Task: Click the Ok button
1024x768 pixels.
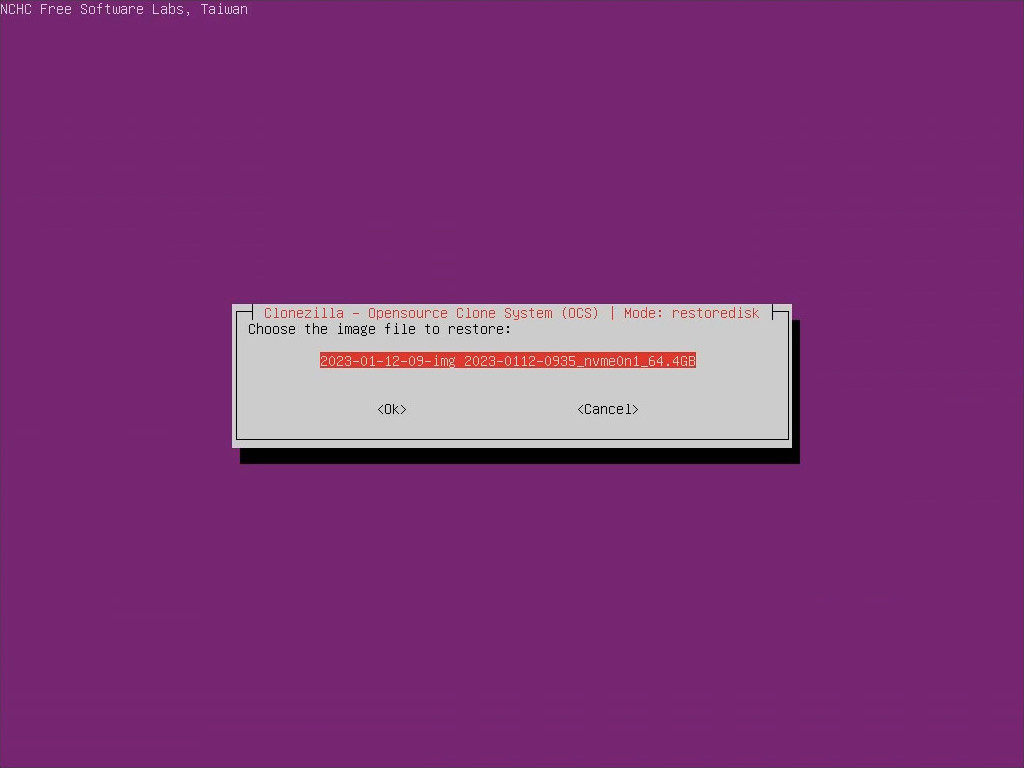Action: tap(392, 409)
